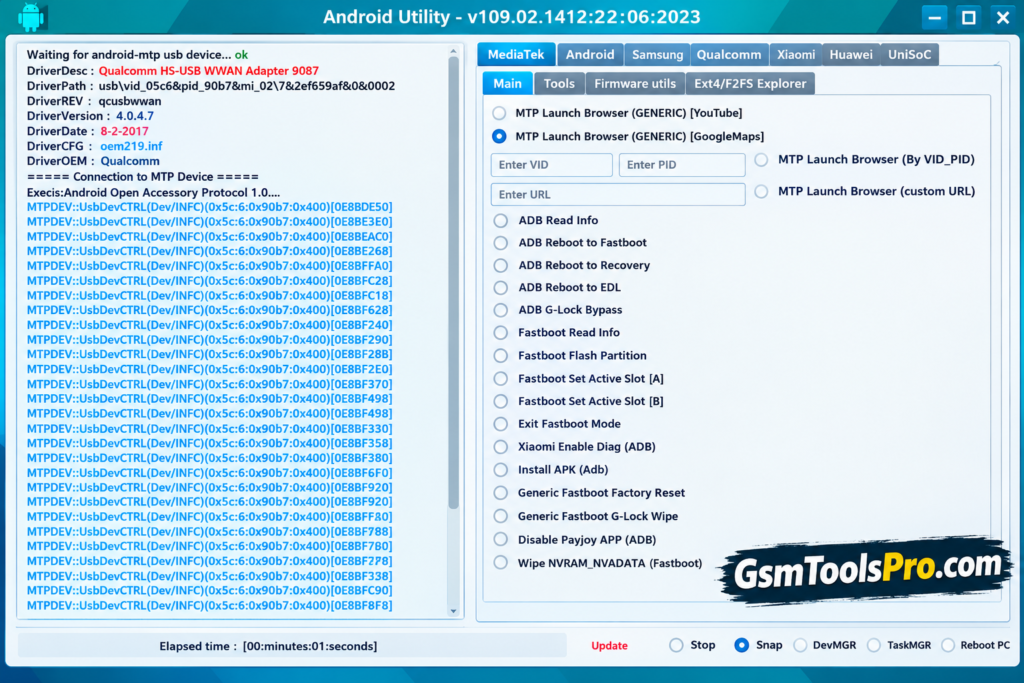
Task: Click the 'oem219.inf' driver config text
Action: (131, 146)
